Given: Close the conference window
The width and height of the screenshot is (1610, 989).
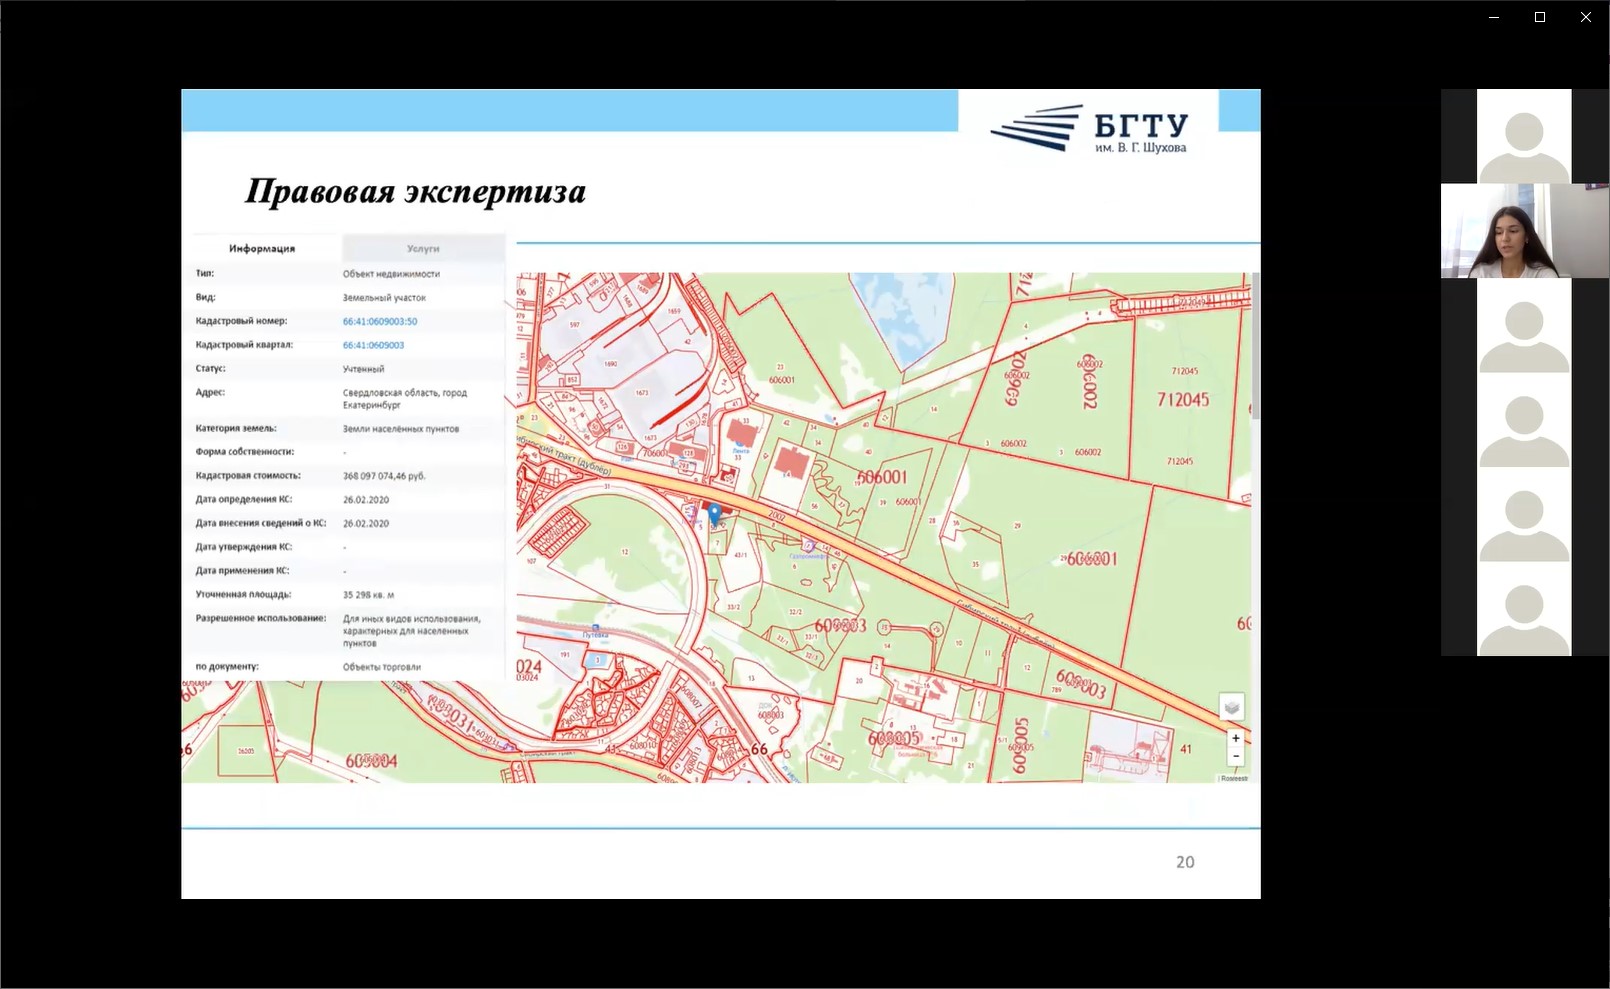Looking at the screenshot, I should [x=1586, y=17].
